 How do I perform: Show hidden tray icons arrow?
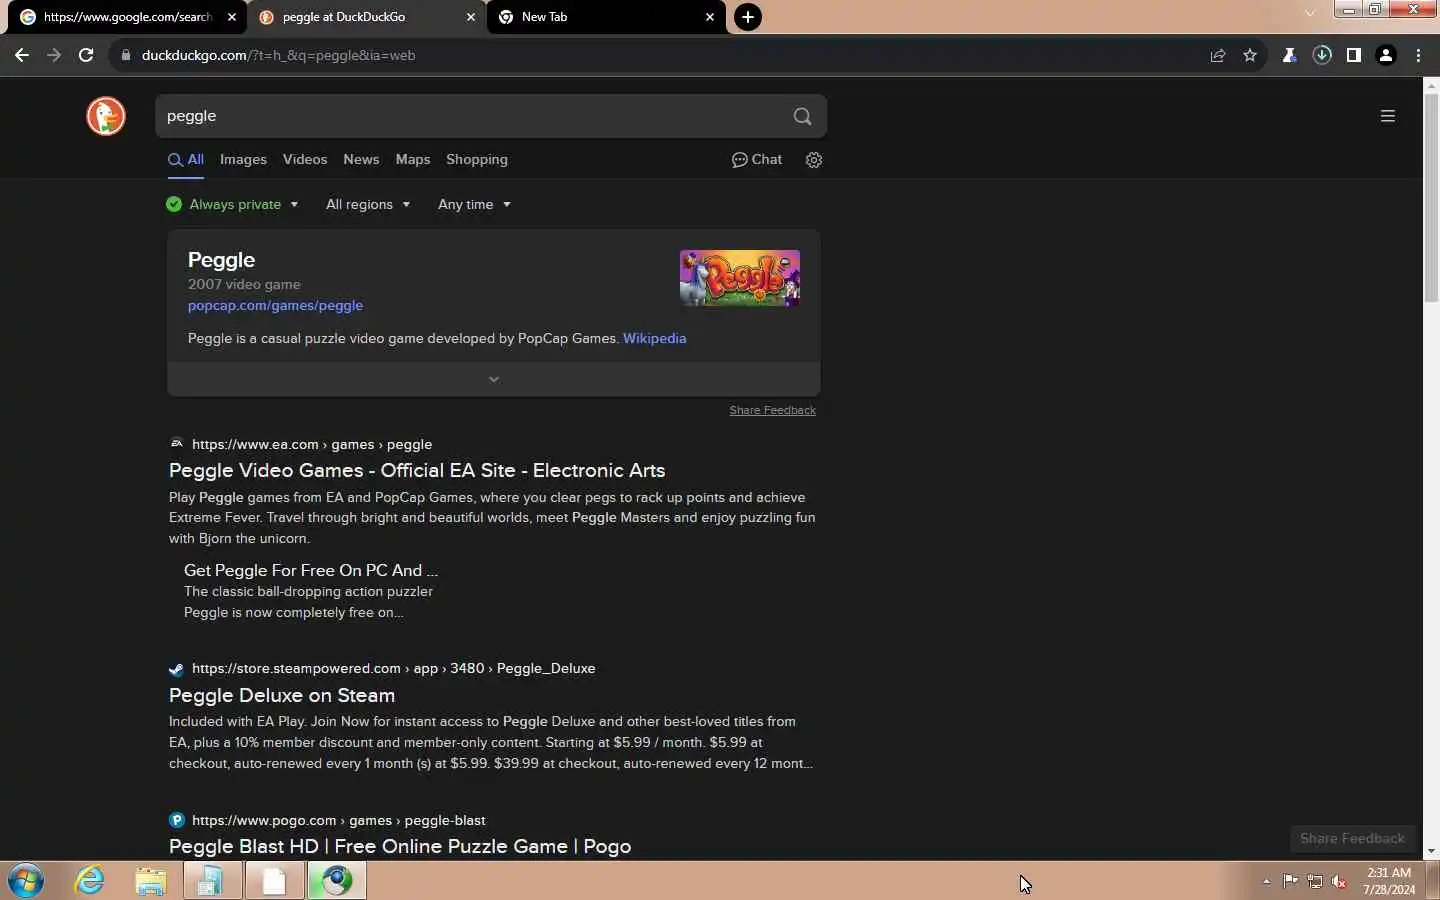(1266, 881)
